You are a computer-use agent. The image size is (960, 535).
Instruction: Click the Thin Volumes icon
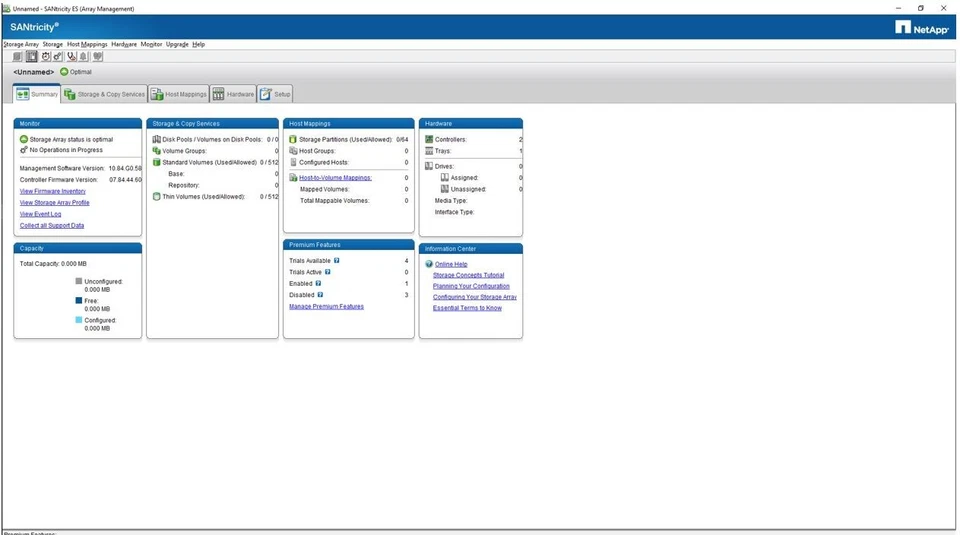tap(157, 196)
